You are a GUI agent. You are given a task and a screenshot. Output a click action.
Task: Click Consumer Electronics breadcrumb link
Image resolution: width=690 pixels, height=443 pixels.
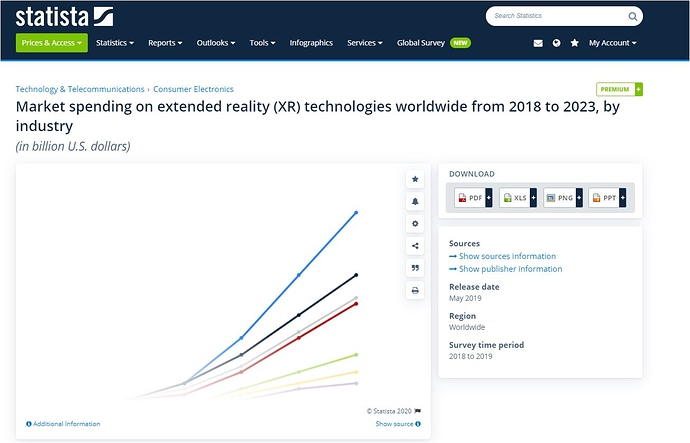(x=193, y=89)
